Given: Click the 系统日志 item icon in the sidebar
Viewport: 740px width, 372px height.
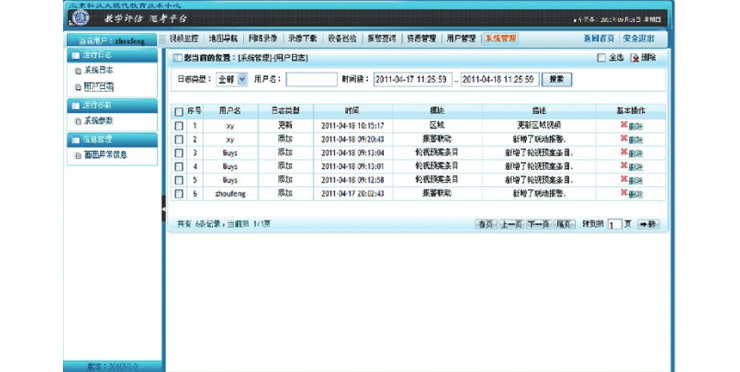Looking at the screenshot, I should pyautogui.click(x=78, y=71).
